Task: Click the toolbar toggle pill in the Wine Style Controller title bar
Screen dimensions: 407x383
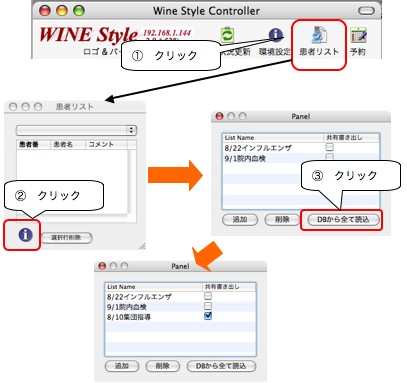Action: 366,11
